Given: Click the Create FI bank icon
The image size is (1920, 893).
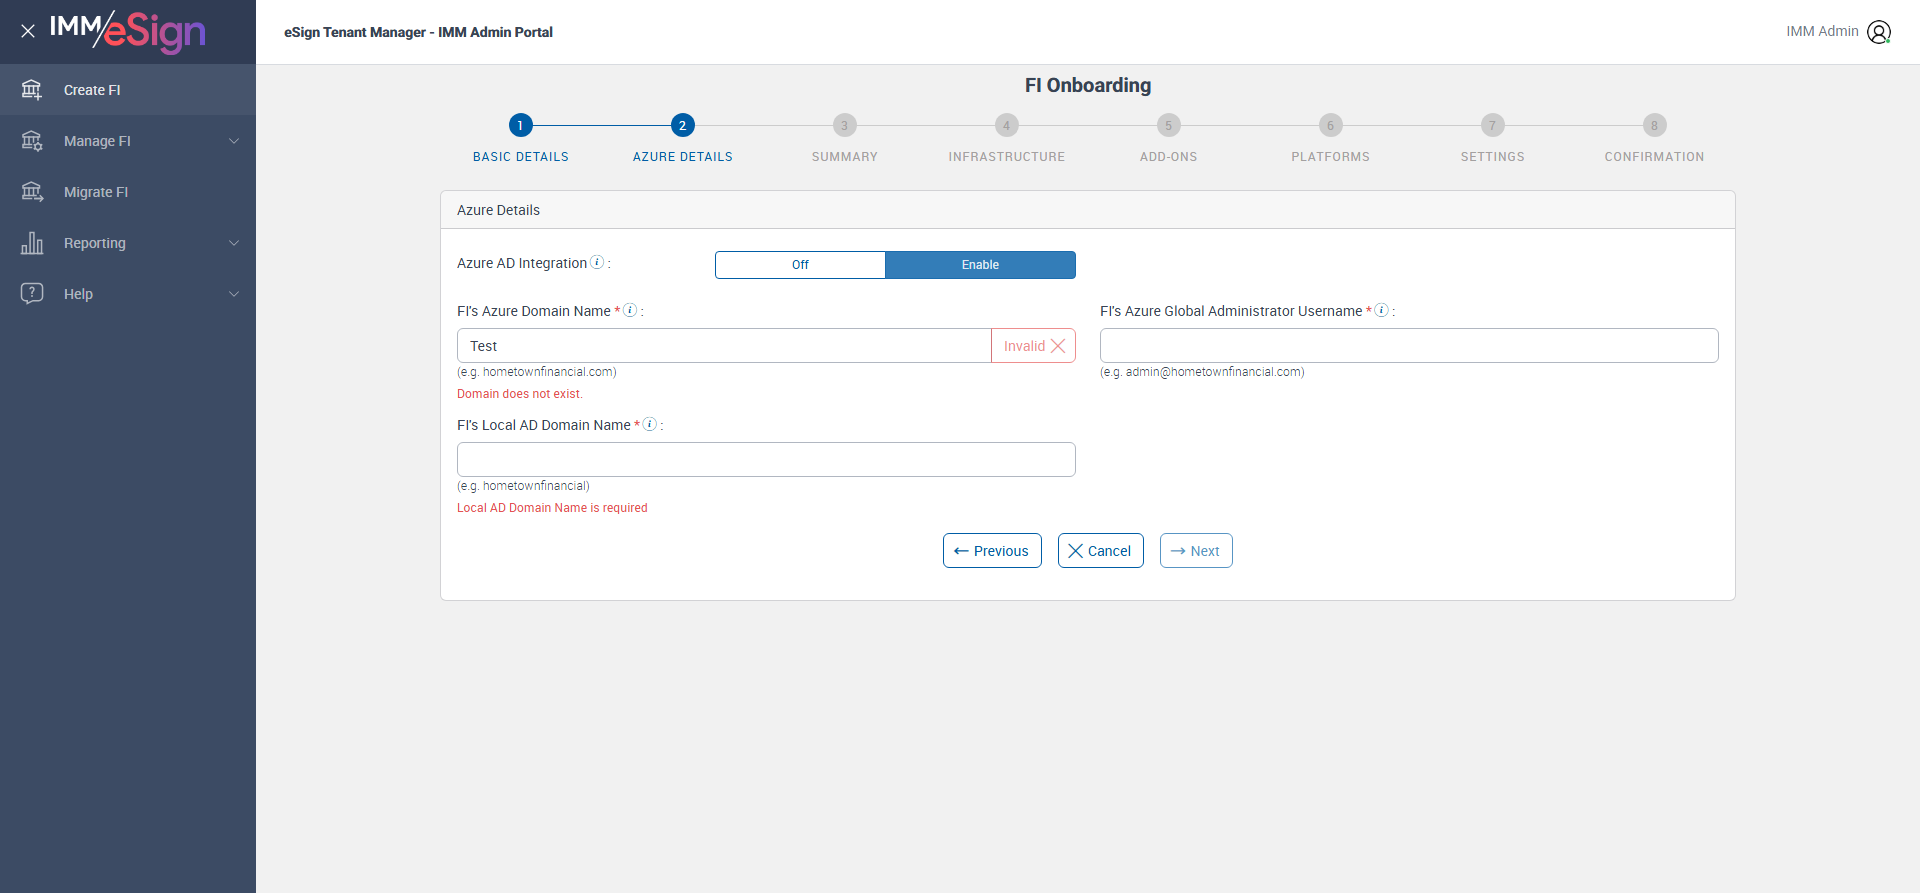Looking at the screenshot, I should (32, 90).
